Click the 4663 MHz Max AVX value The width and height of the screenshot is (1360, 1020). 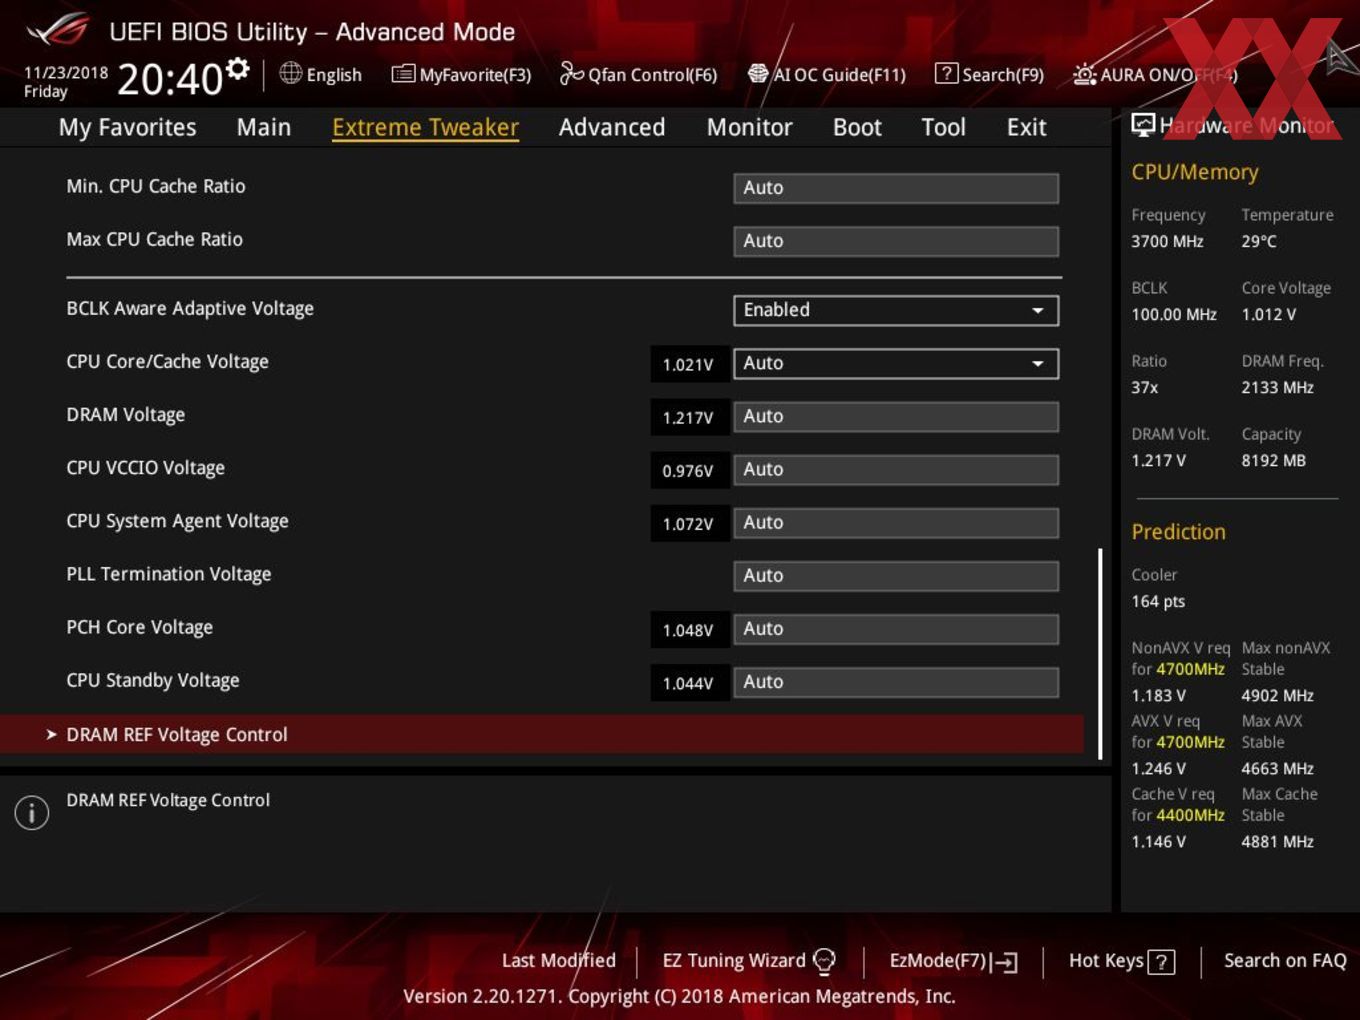point(1278,768)
